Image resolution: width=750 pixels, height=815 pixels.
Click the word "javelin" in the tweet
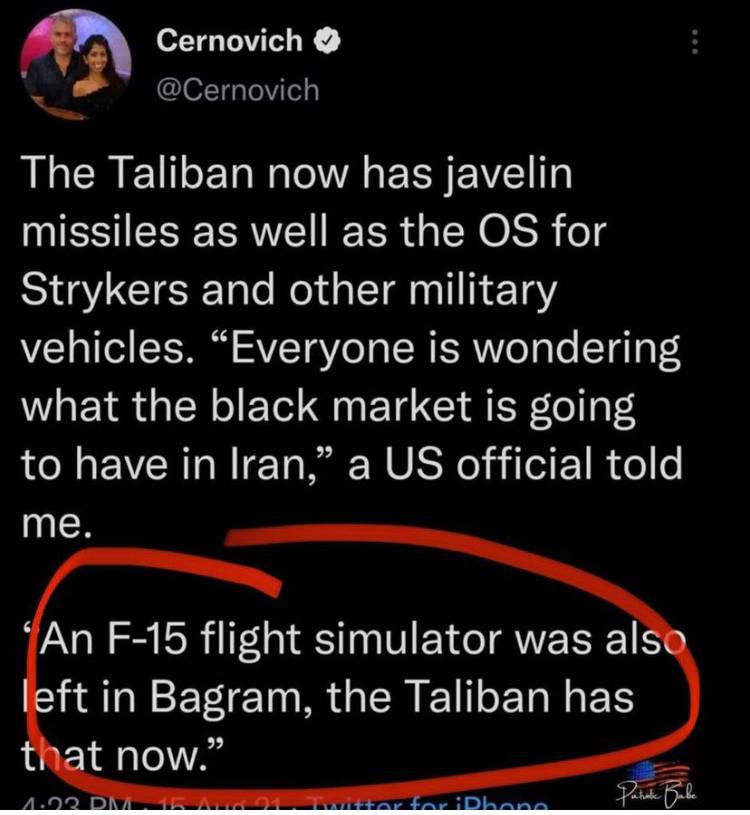click(508, 175)
